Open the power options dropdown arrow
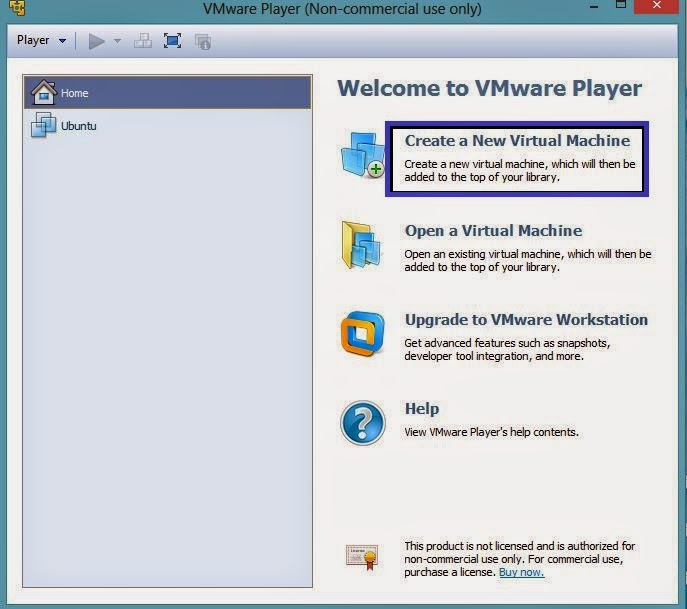687x609 pixels. pos(117,41)
